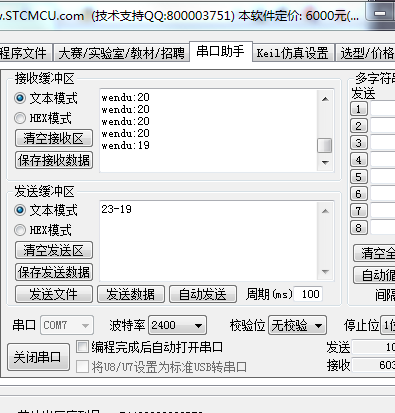Click multi-string send button 2
Screen dimensions: 395x413
[x=359, y=126]
